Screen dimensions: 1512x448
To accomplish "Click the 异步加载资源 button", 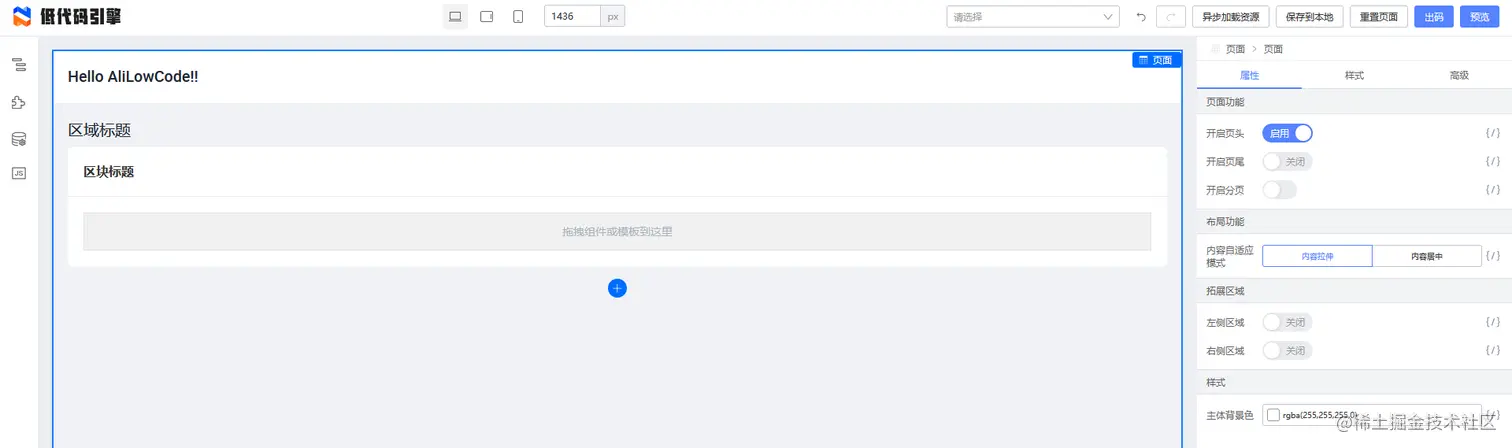I will (x=1231, y=17).
